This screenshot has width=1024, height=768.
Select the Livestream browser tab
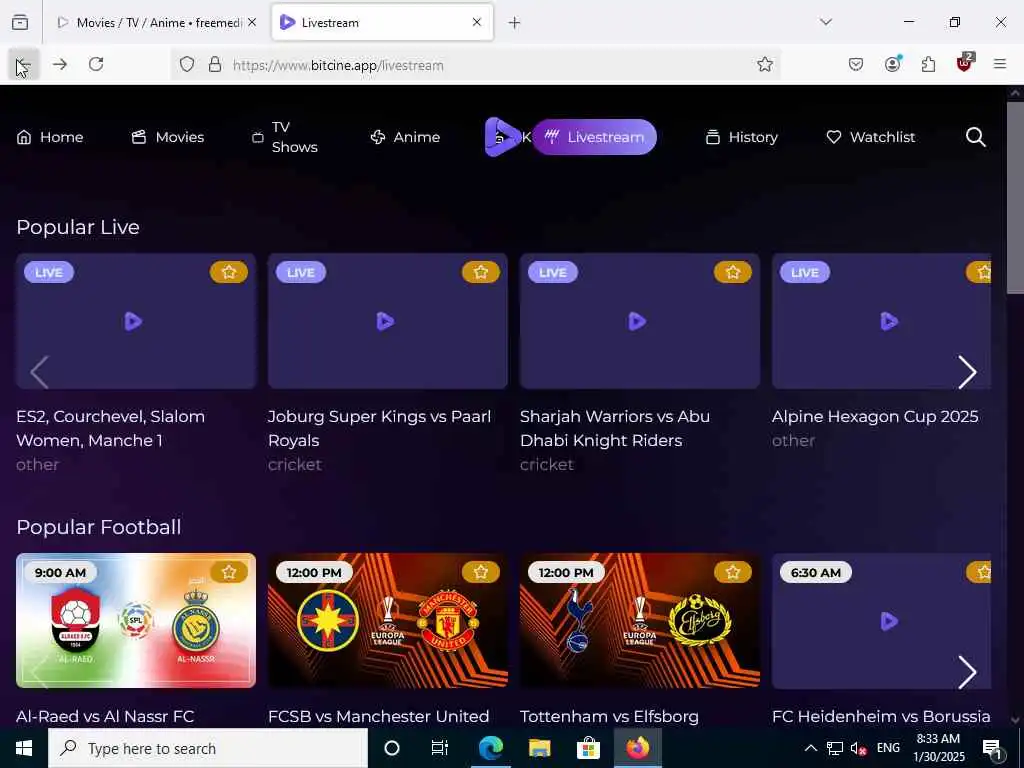(382, 23)
